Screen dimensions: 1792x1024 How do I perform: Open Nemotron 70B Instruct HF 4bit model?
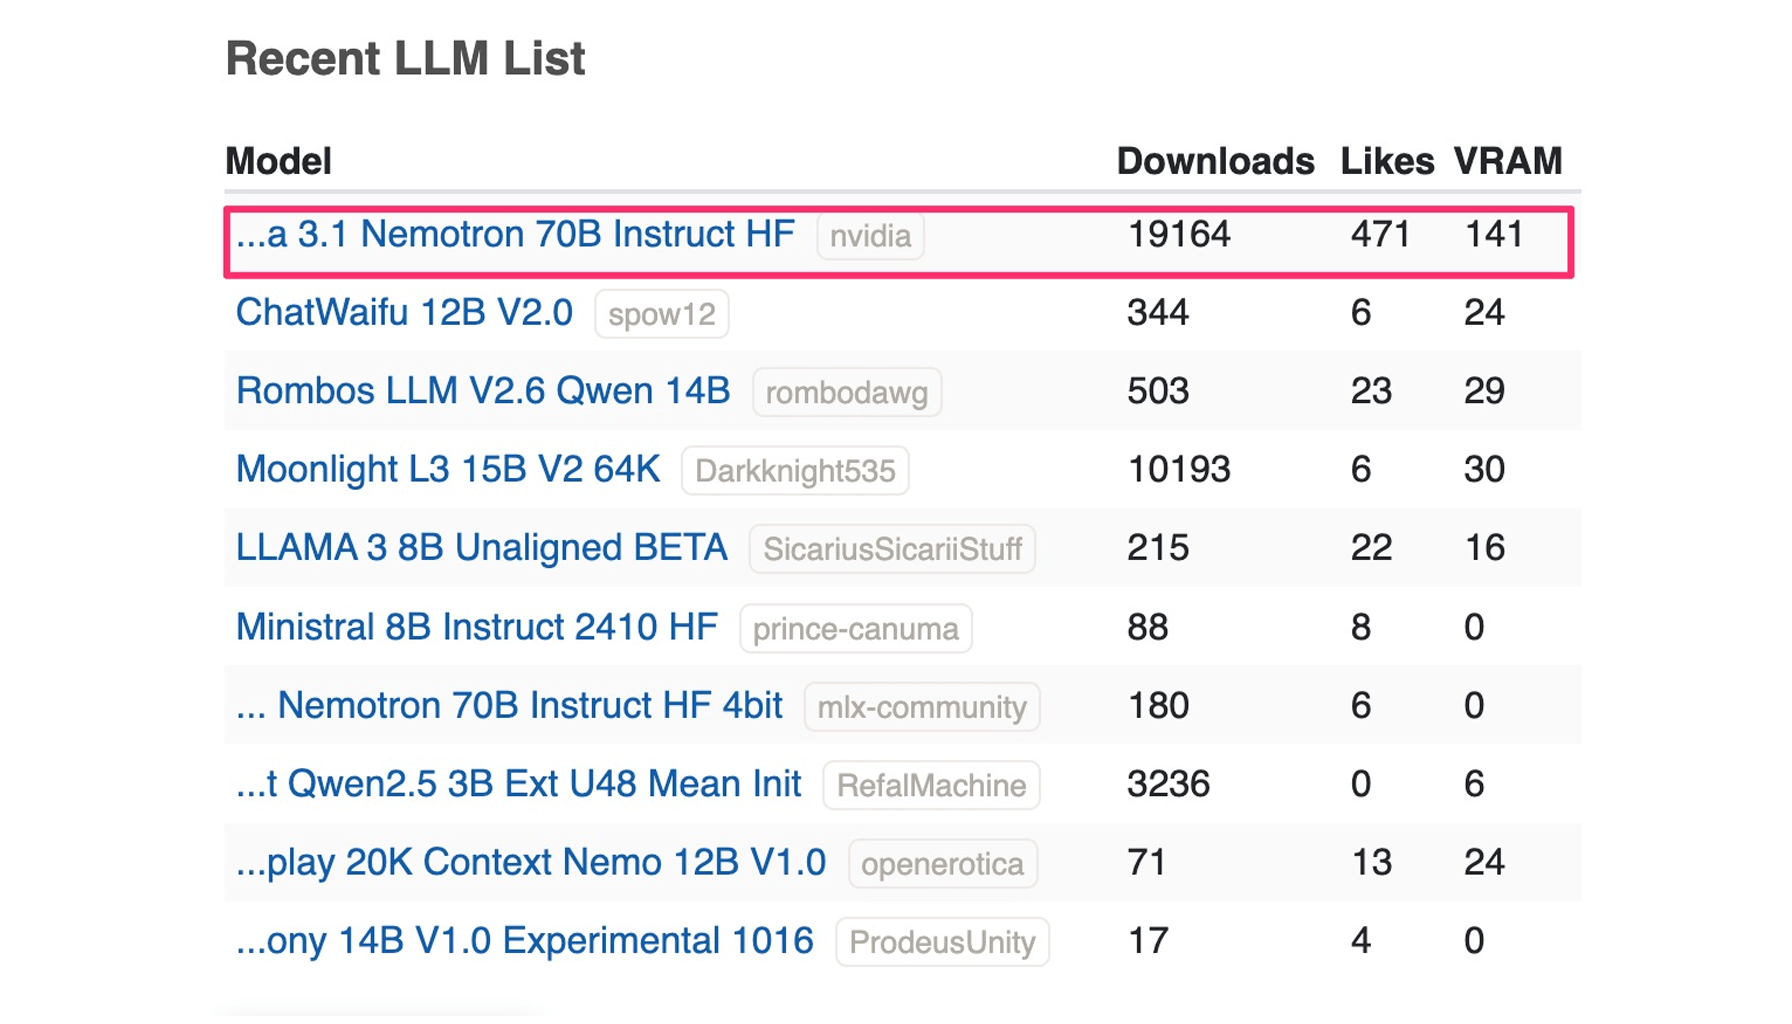tap(509, 705)
